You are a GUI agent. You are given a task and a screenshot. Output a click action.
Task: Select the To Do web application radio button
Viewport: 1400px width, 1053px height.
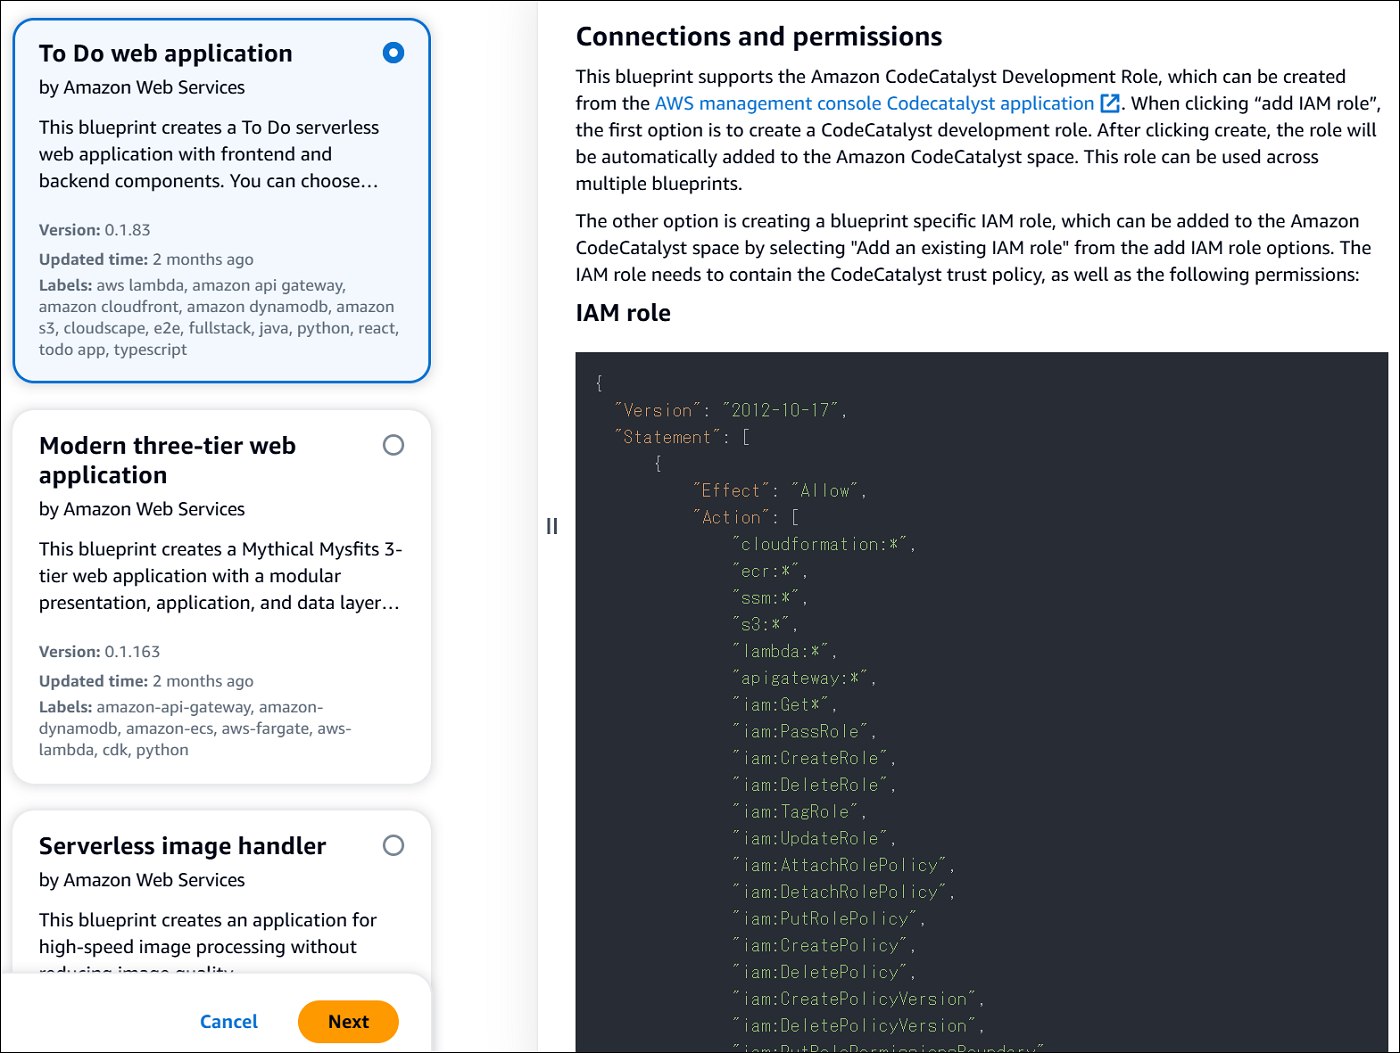coord(393,53)
